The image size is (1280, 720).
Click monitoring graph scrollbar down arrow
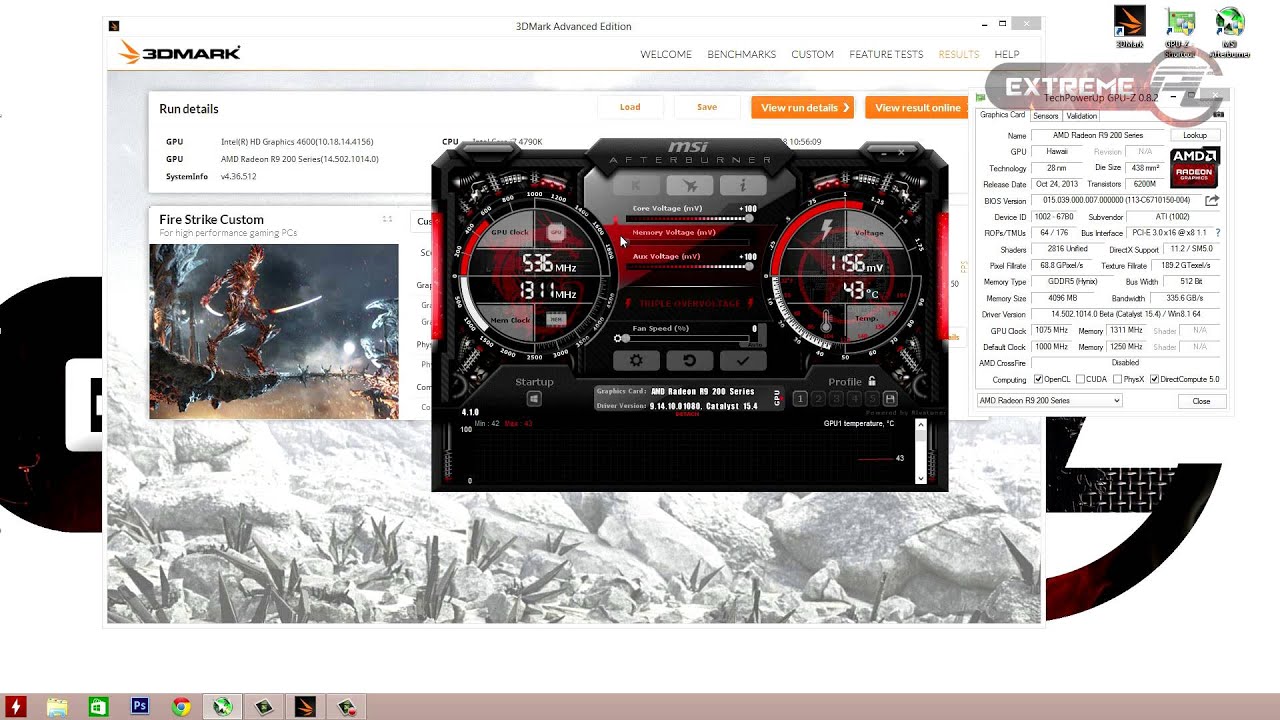click(921, 479)
